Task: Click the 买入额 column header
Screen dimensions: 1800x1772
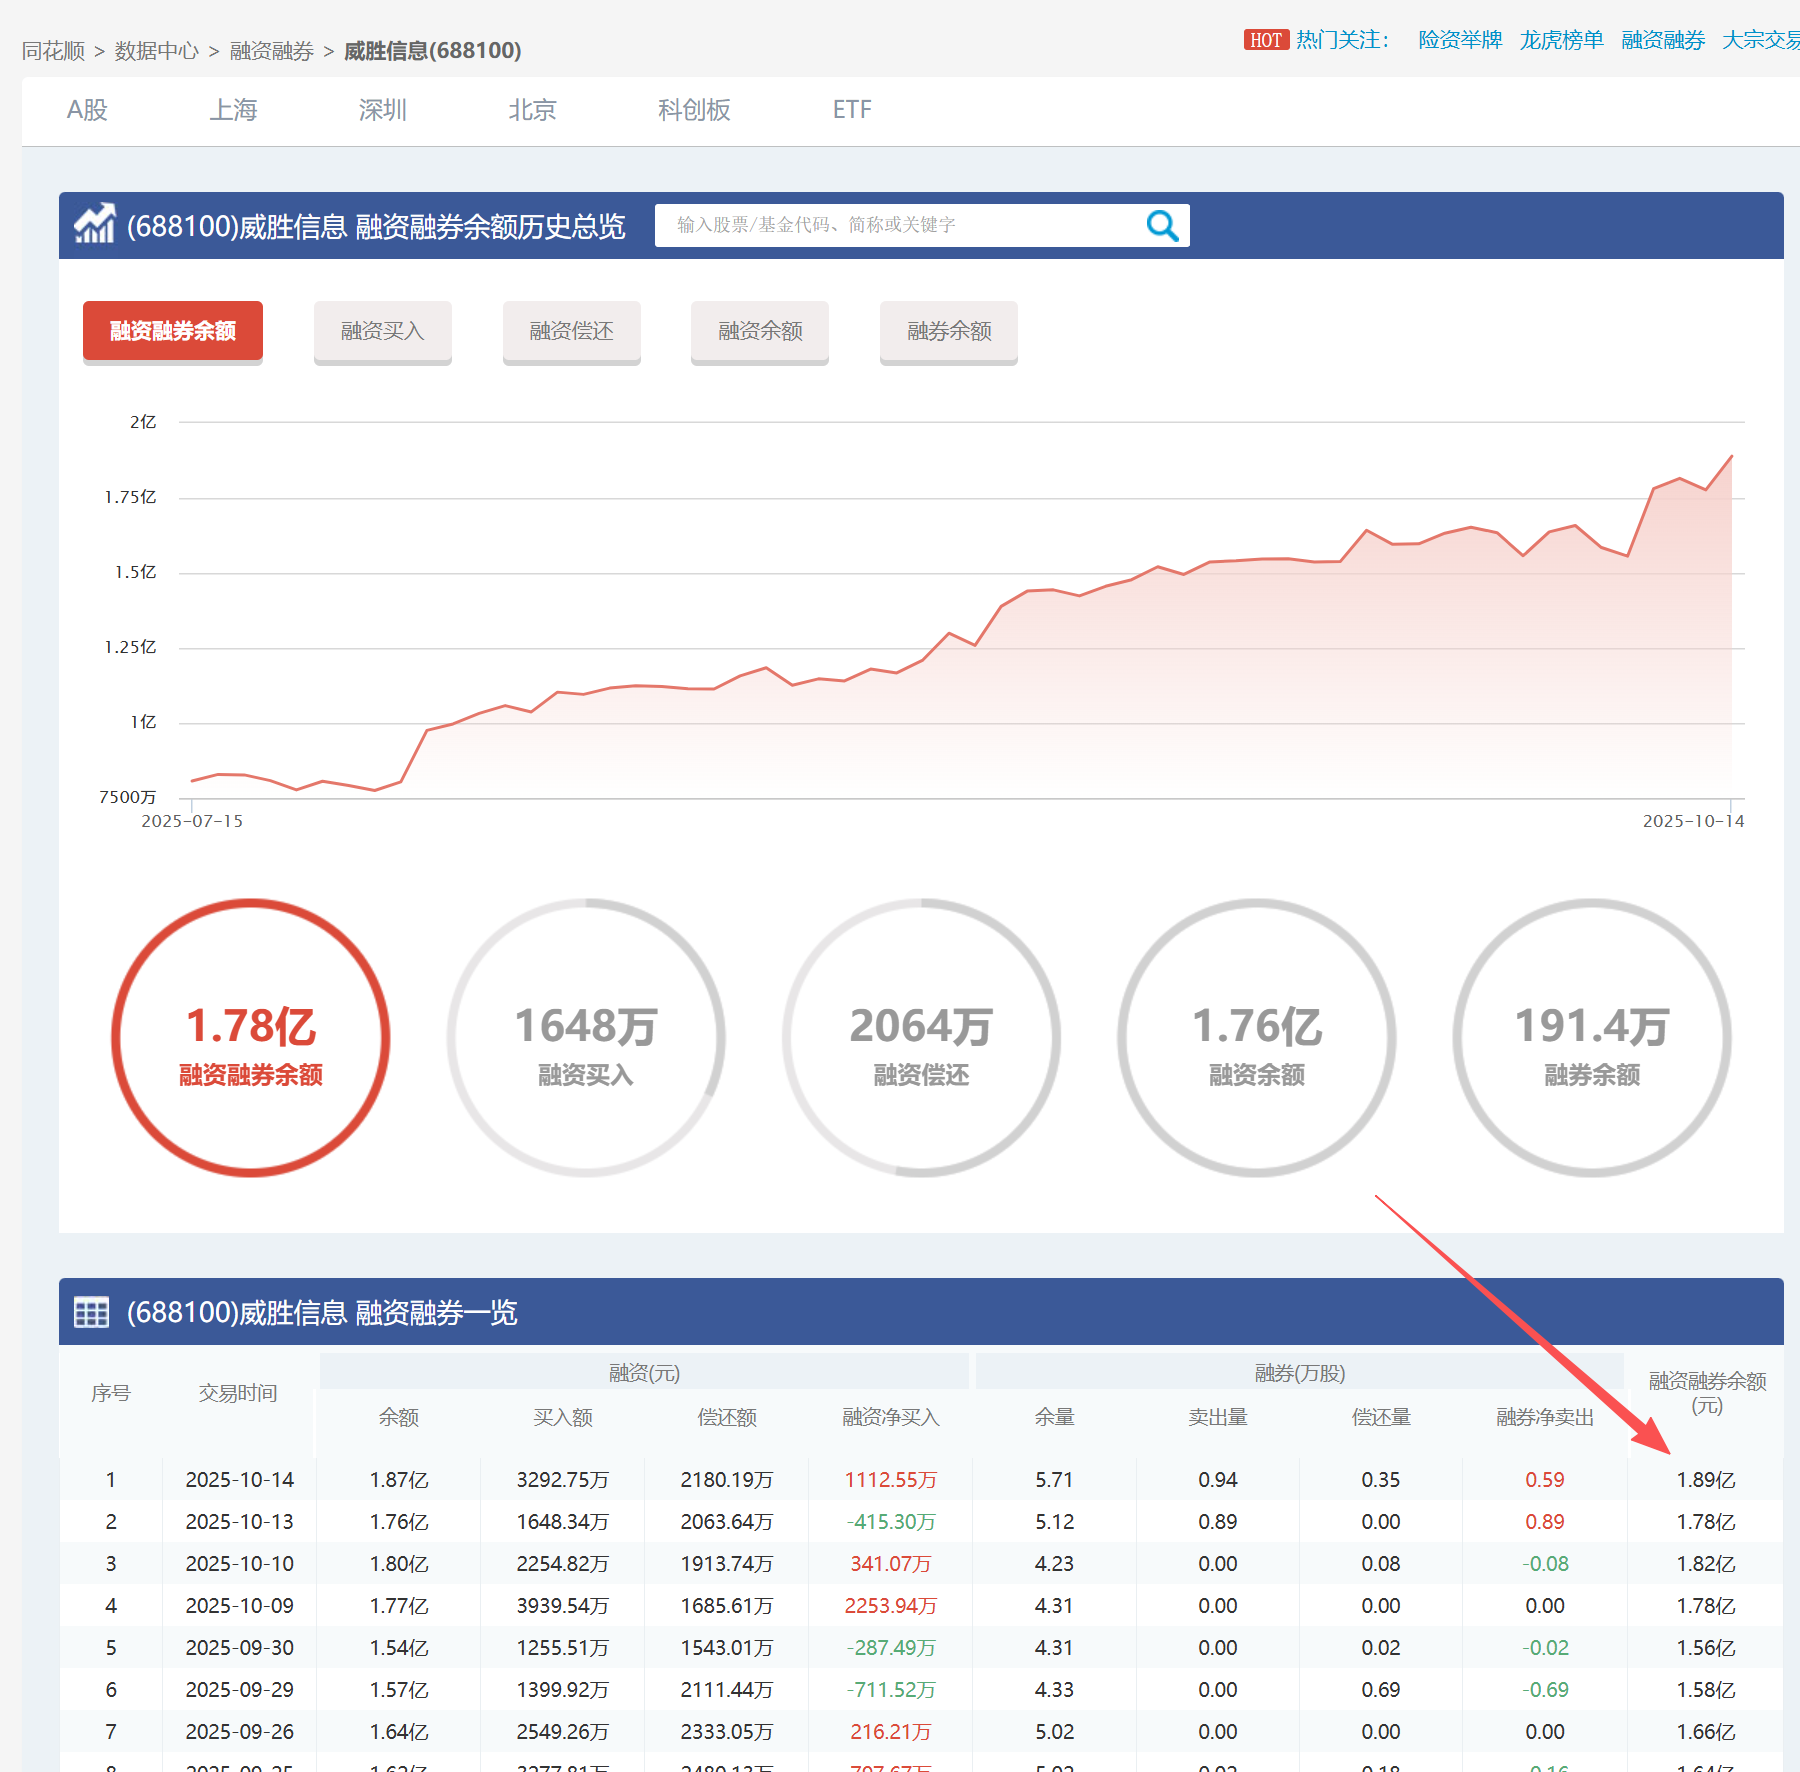Action: pyautogui.click(x=563, y=1417)
